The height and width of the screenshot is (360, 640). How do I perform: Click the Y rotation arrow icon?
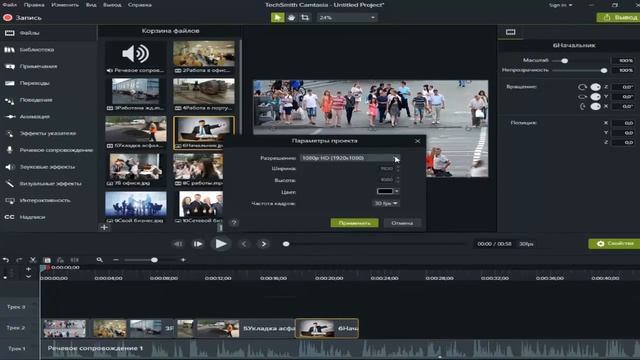[x=582, y=97]
